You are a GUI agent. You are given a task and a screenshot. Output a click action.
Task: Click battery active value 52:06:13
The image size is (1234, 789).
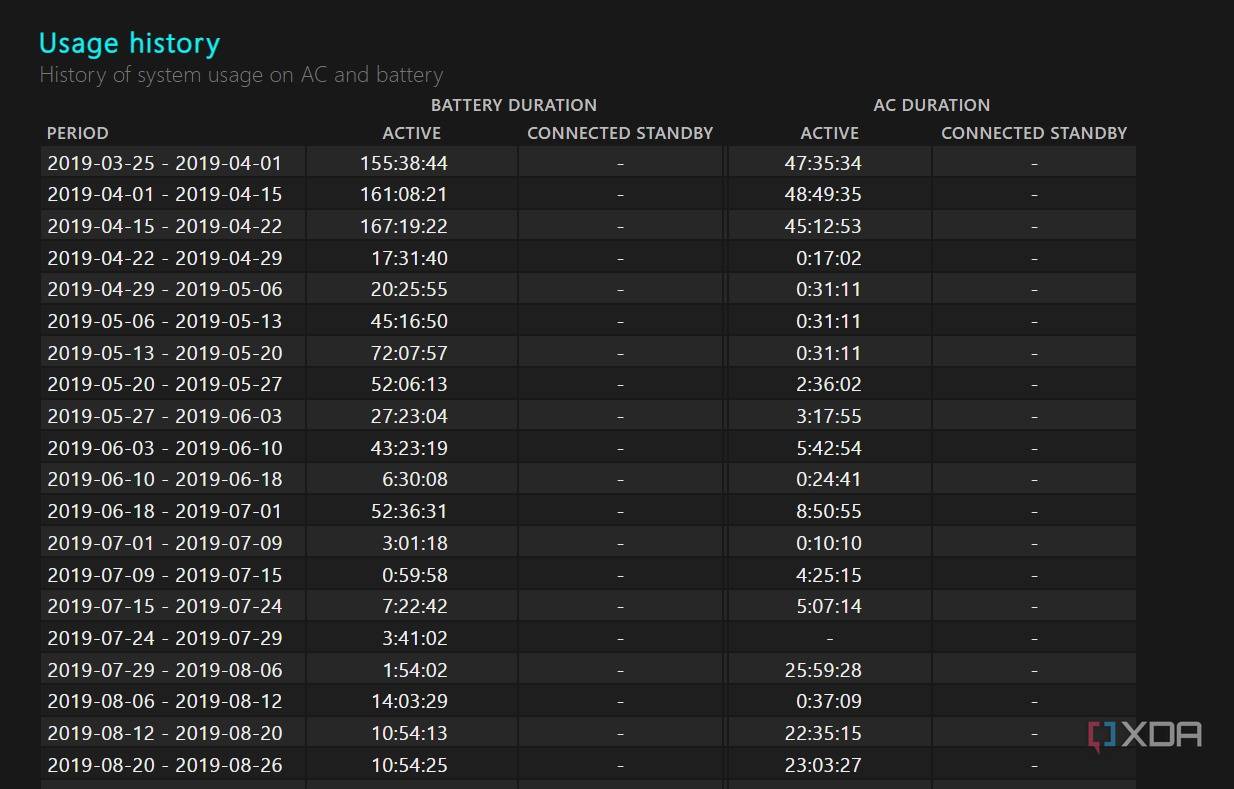410,384
